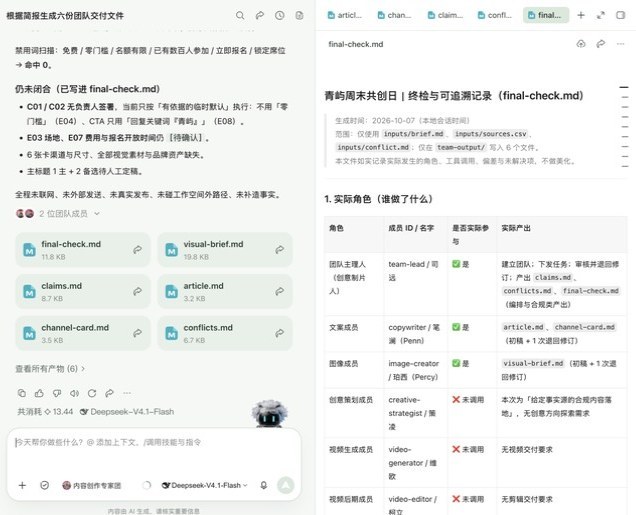Dislike the response with thumbs down
The width and height of the screenshot is (636, 515).
click(x=57, y=393)
